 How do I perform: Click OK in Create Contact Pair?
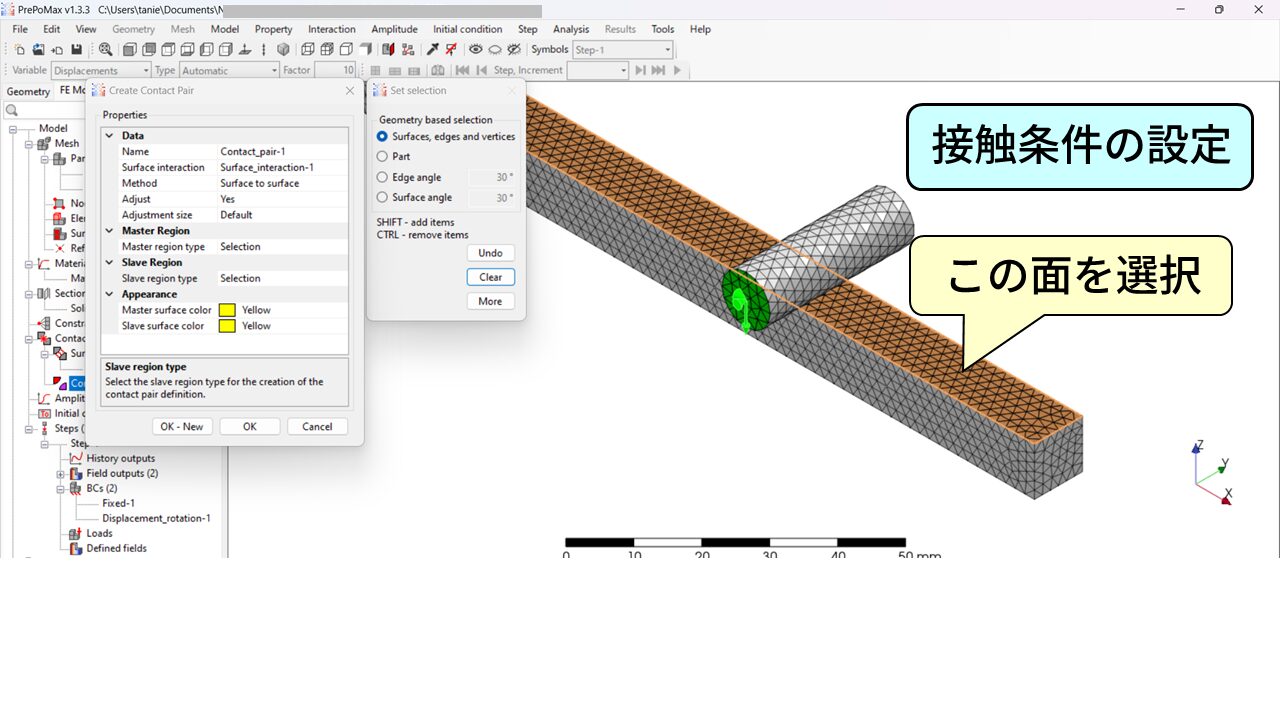250,427
